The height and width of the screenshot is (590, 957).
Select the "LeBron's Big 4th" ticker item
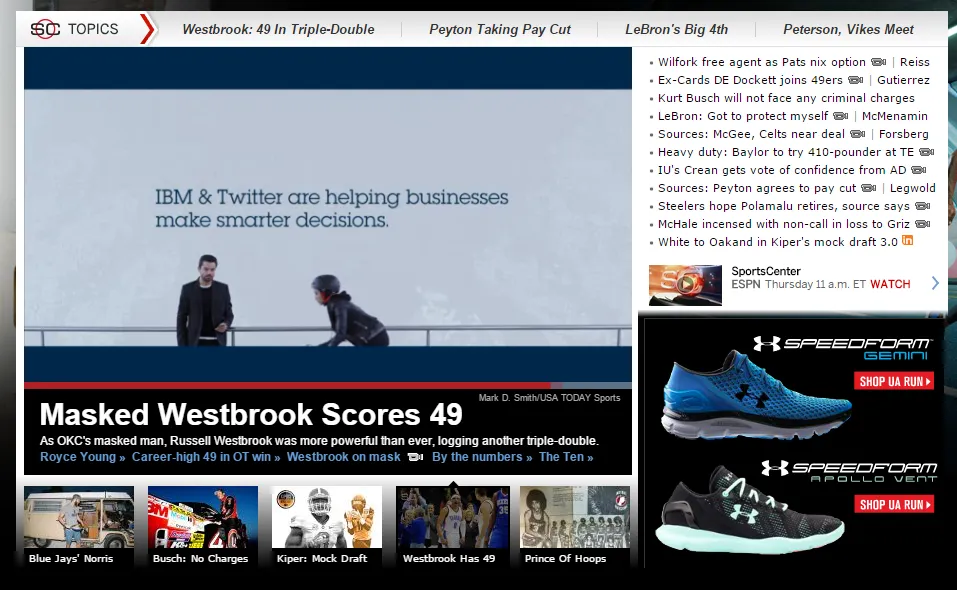[677, 30]
